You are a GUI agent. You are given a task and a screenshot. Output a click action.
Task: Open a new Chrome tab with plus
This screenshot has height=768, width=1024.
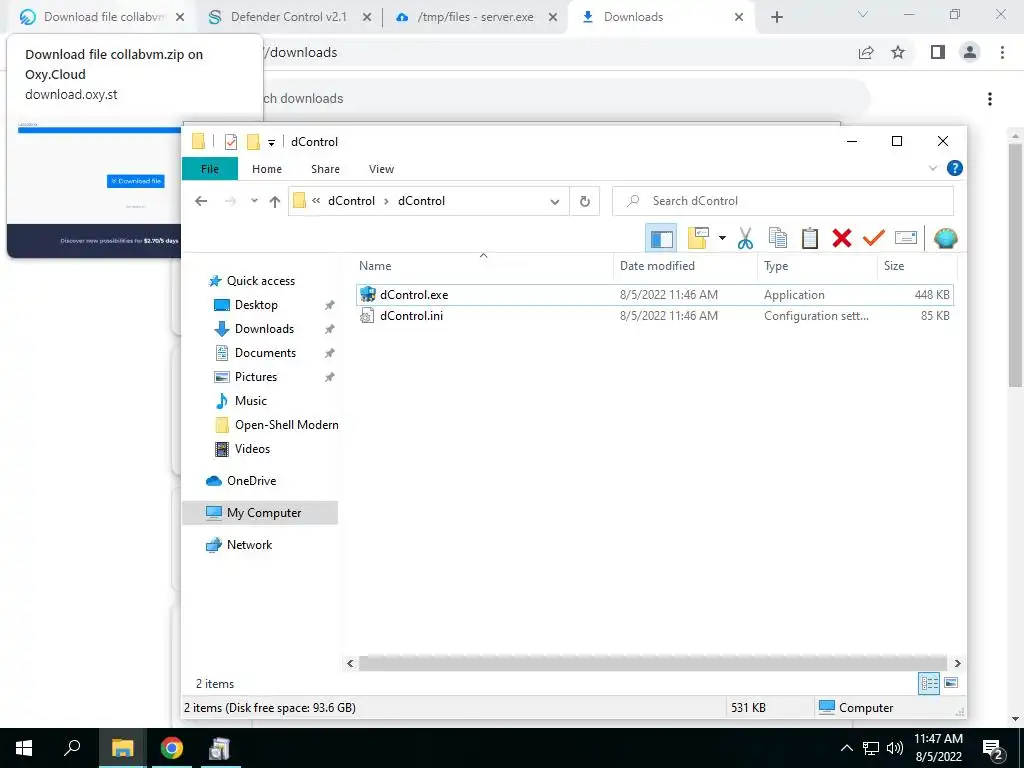click(x=776, y=17)
